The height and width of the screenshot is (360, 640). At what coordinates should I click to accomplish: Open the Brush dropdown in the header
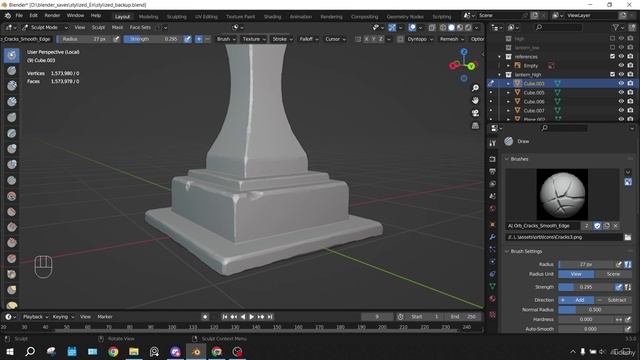[226, 39]
